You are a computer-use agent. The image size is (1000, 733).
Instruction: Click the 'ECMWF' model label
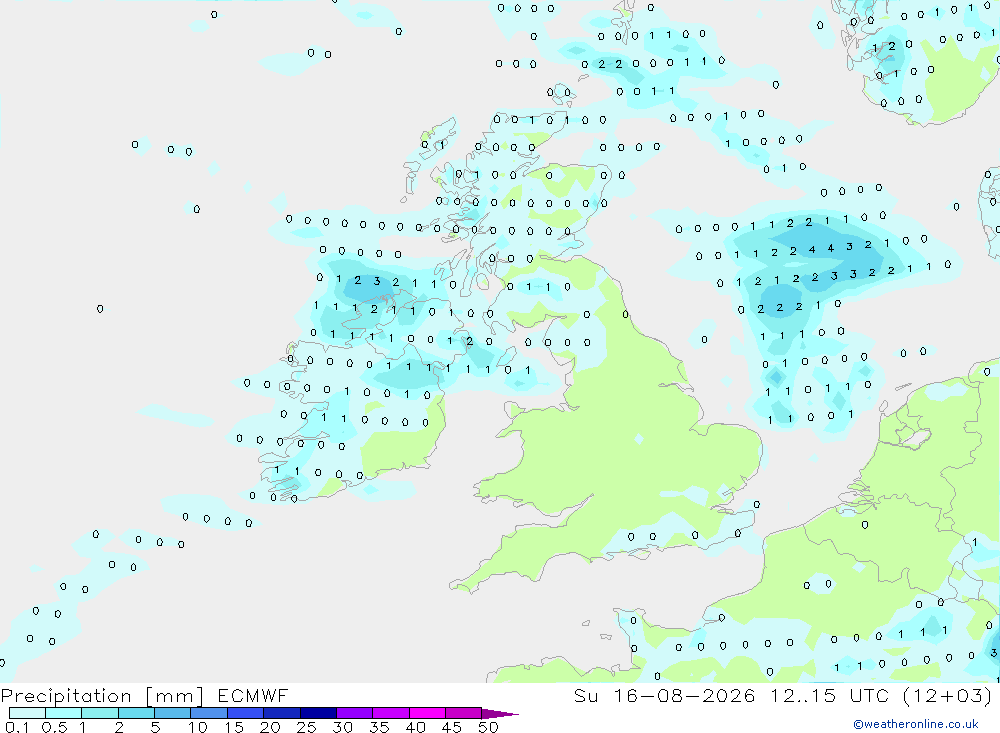point(253,695)
